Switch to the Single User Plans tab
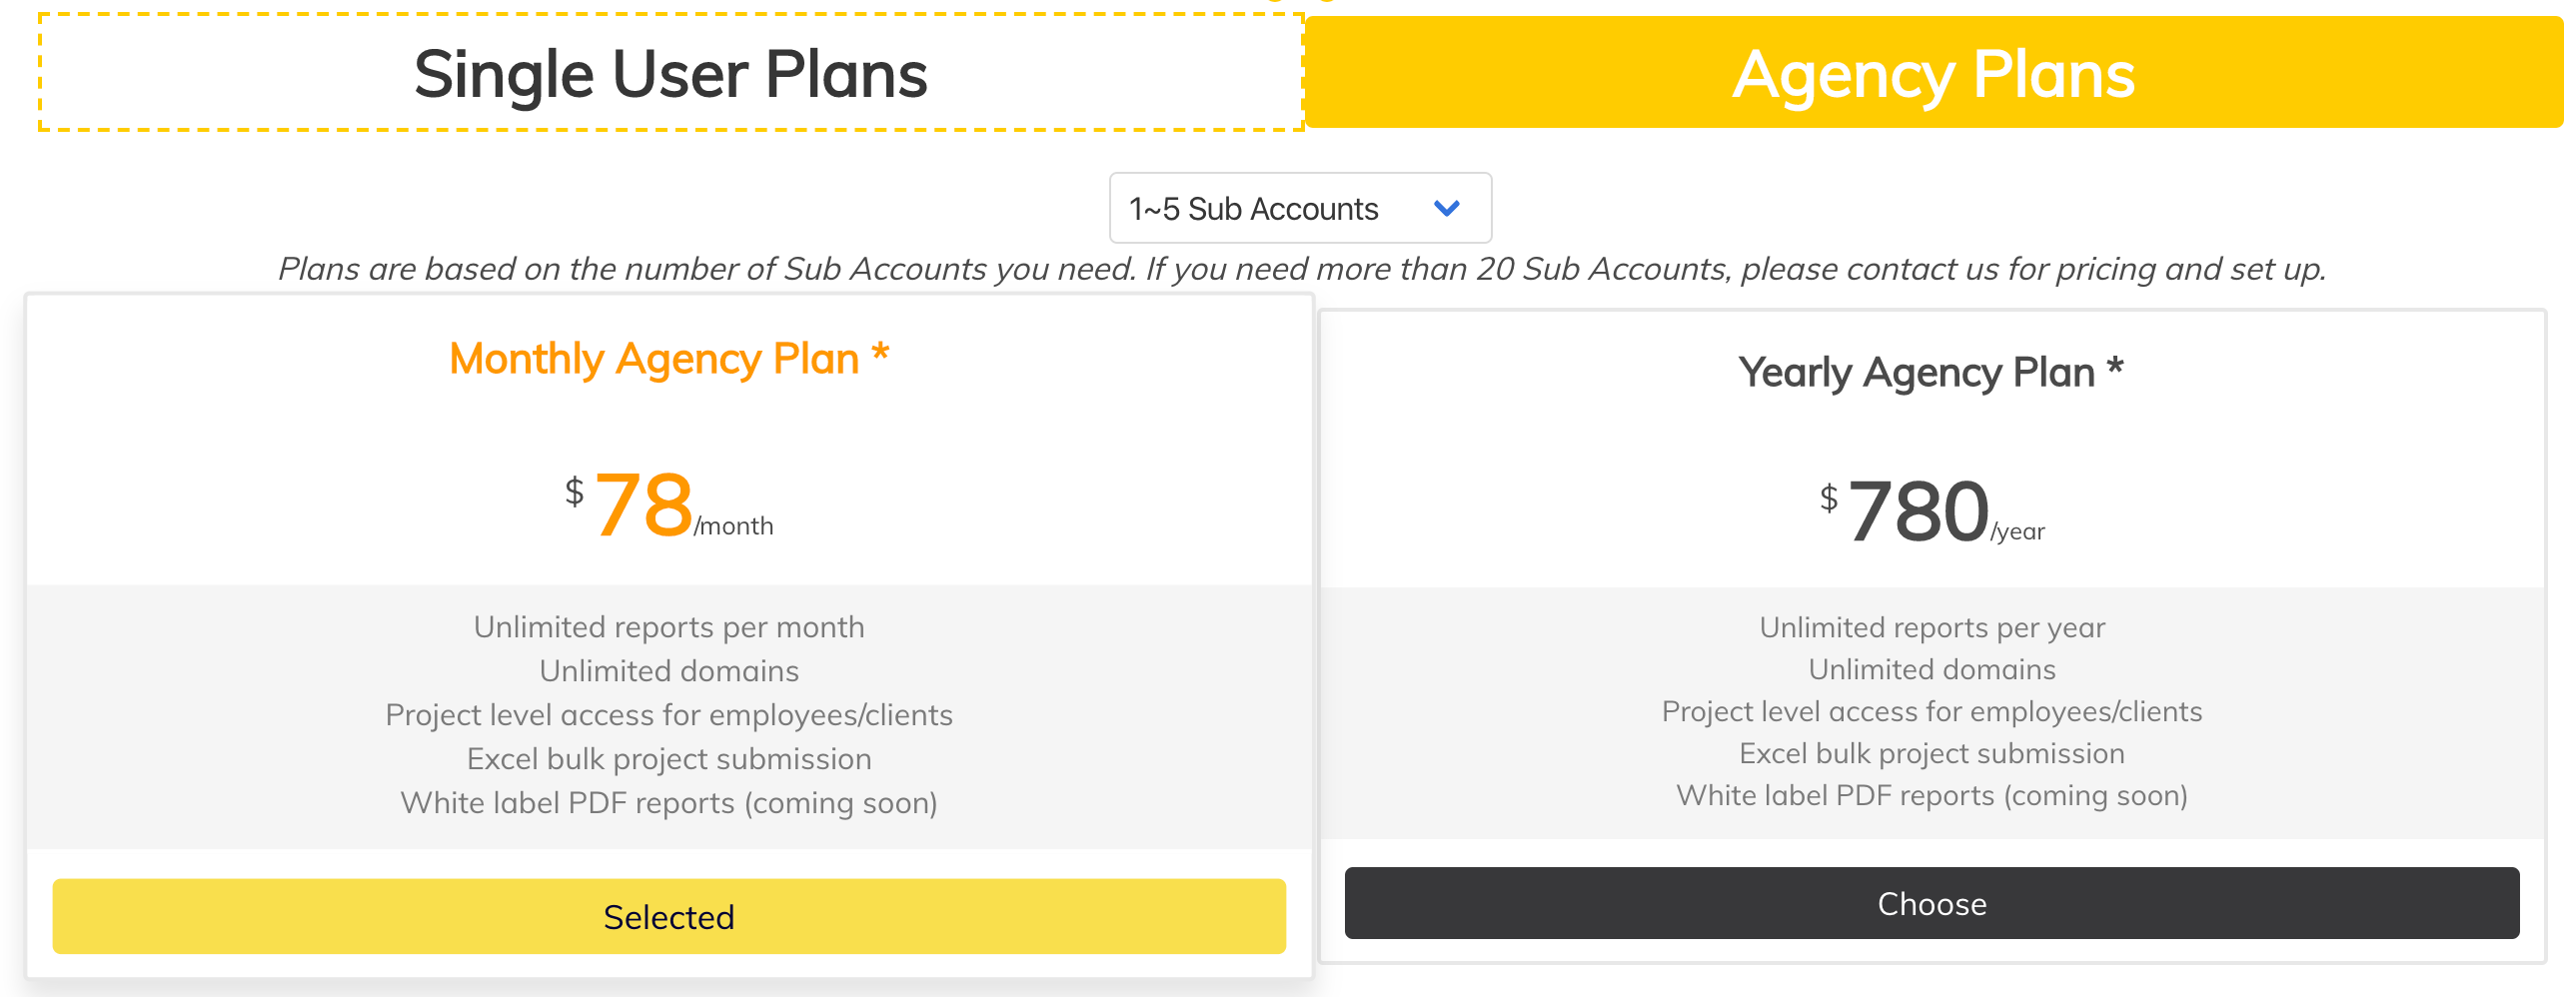This screenshot has height=997, width=2576. click(670, 72)
